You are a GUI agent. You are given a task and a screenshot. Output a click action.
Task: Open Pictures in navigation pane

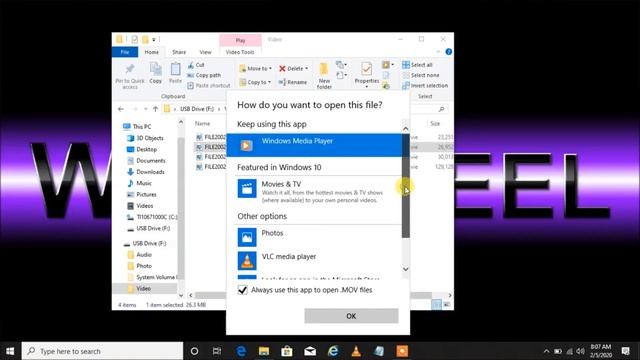coord(142,195)
